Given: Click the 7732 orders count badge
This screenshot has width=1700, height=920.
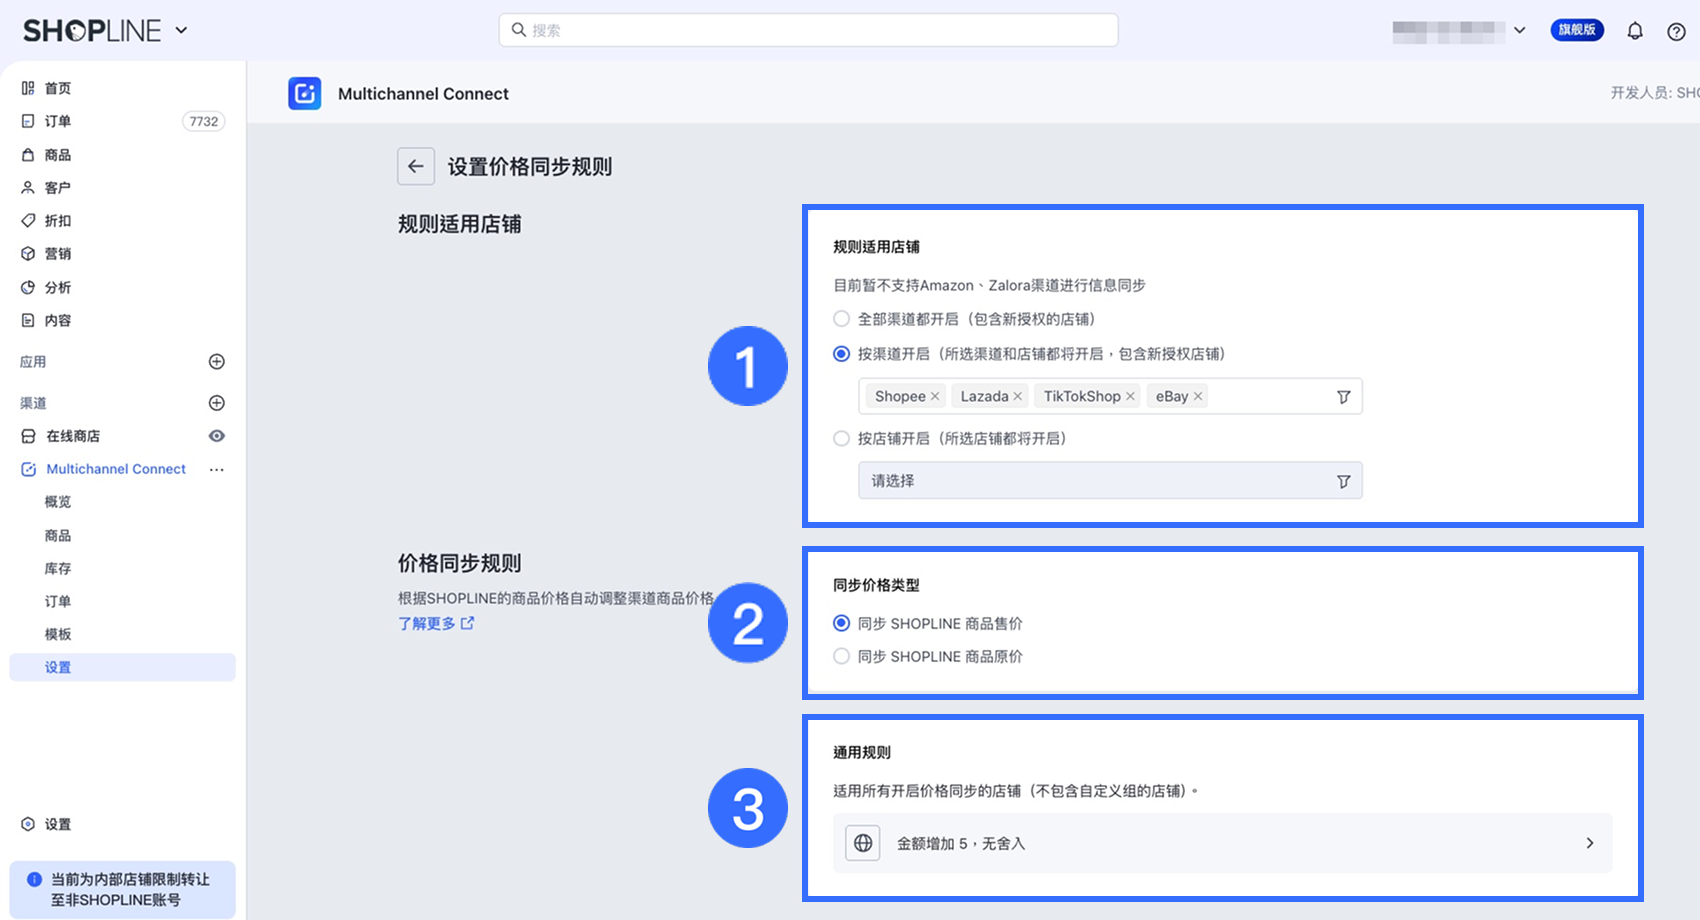Looking at the screenshot, I should tap(204, 121).
